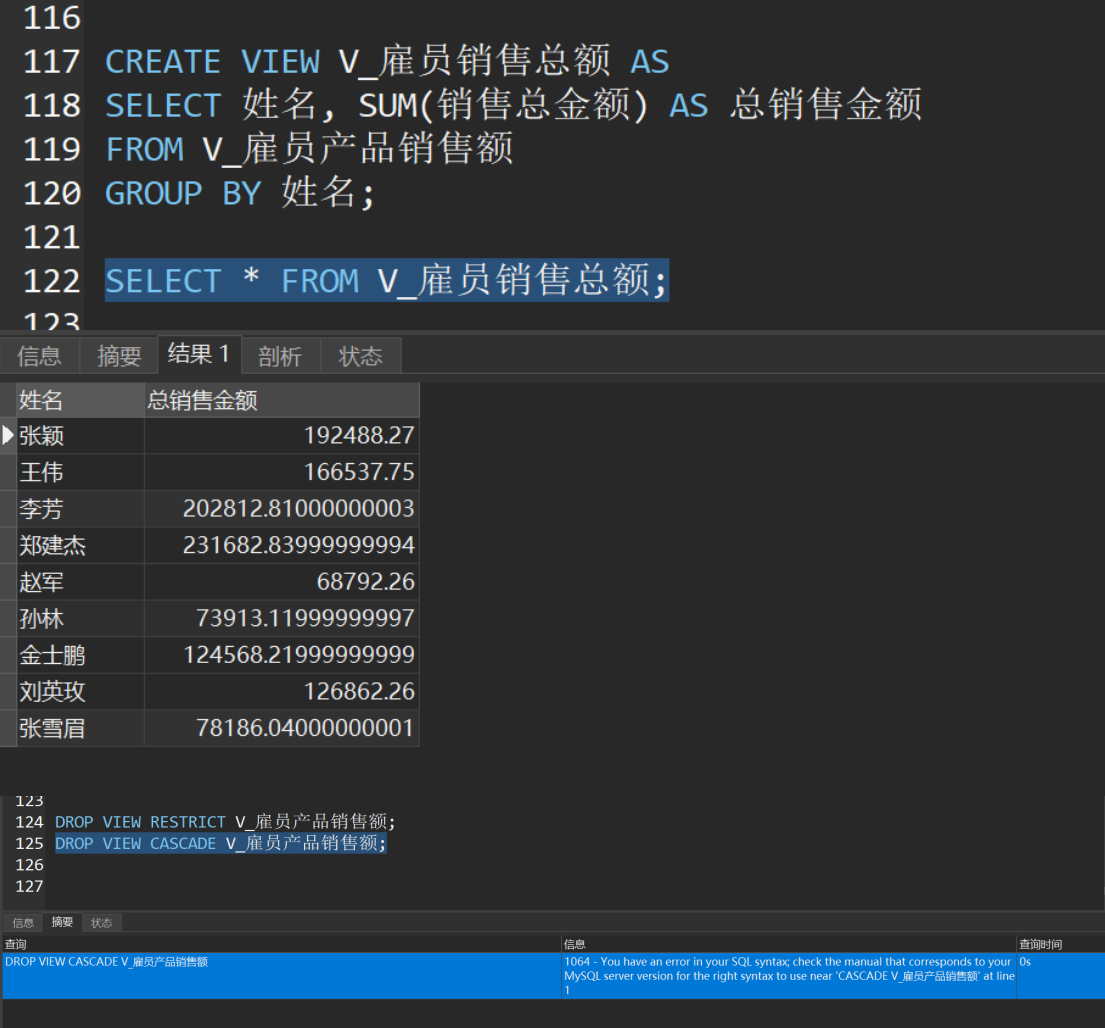Select the 刘英玫 name cell

click(x=80, y=692)
